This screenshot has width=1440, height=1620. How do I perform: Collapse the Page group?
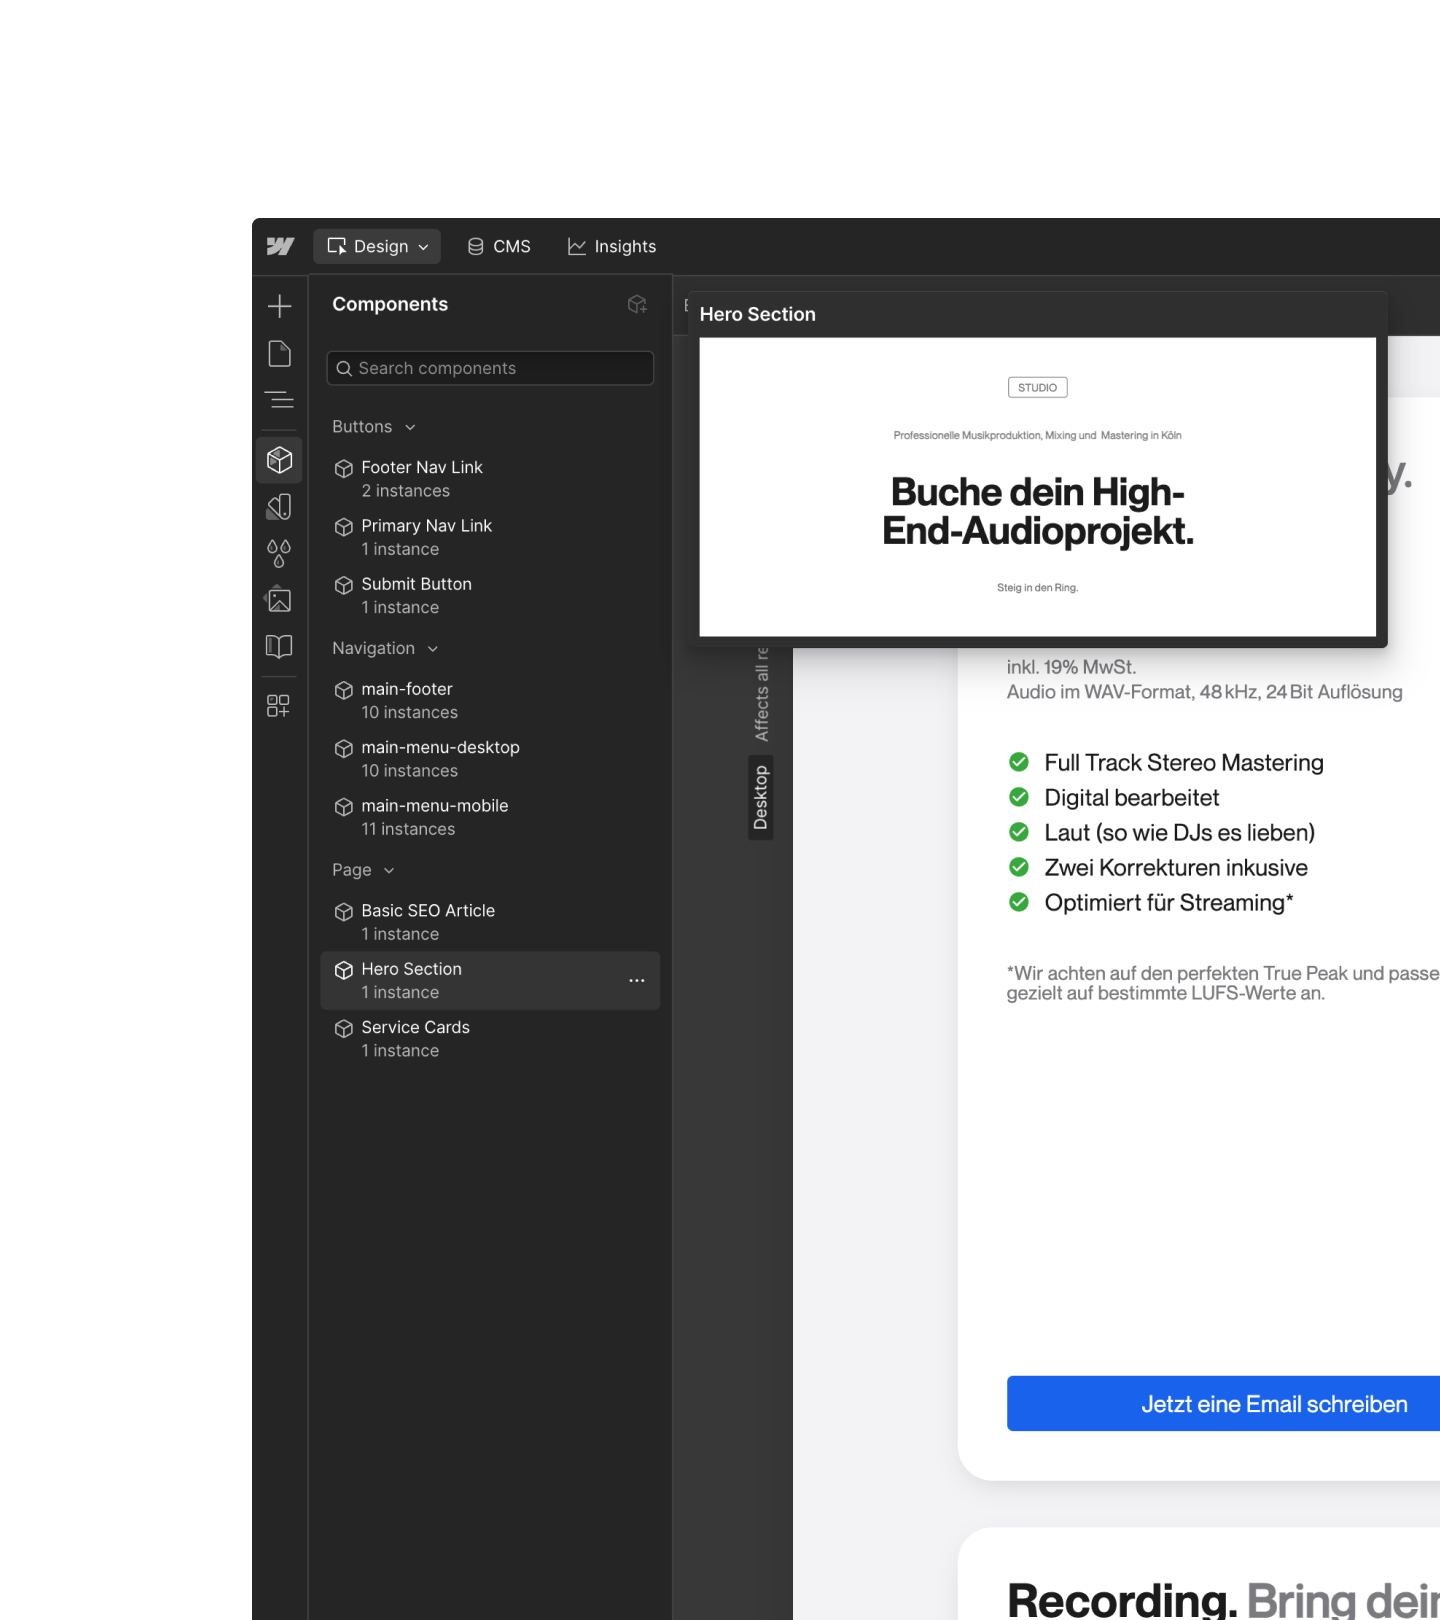363,870
